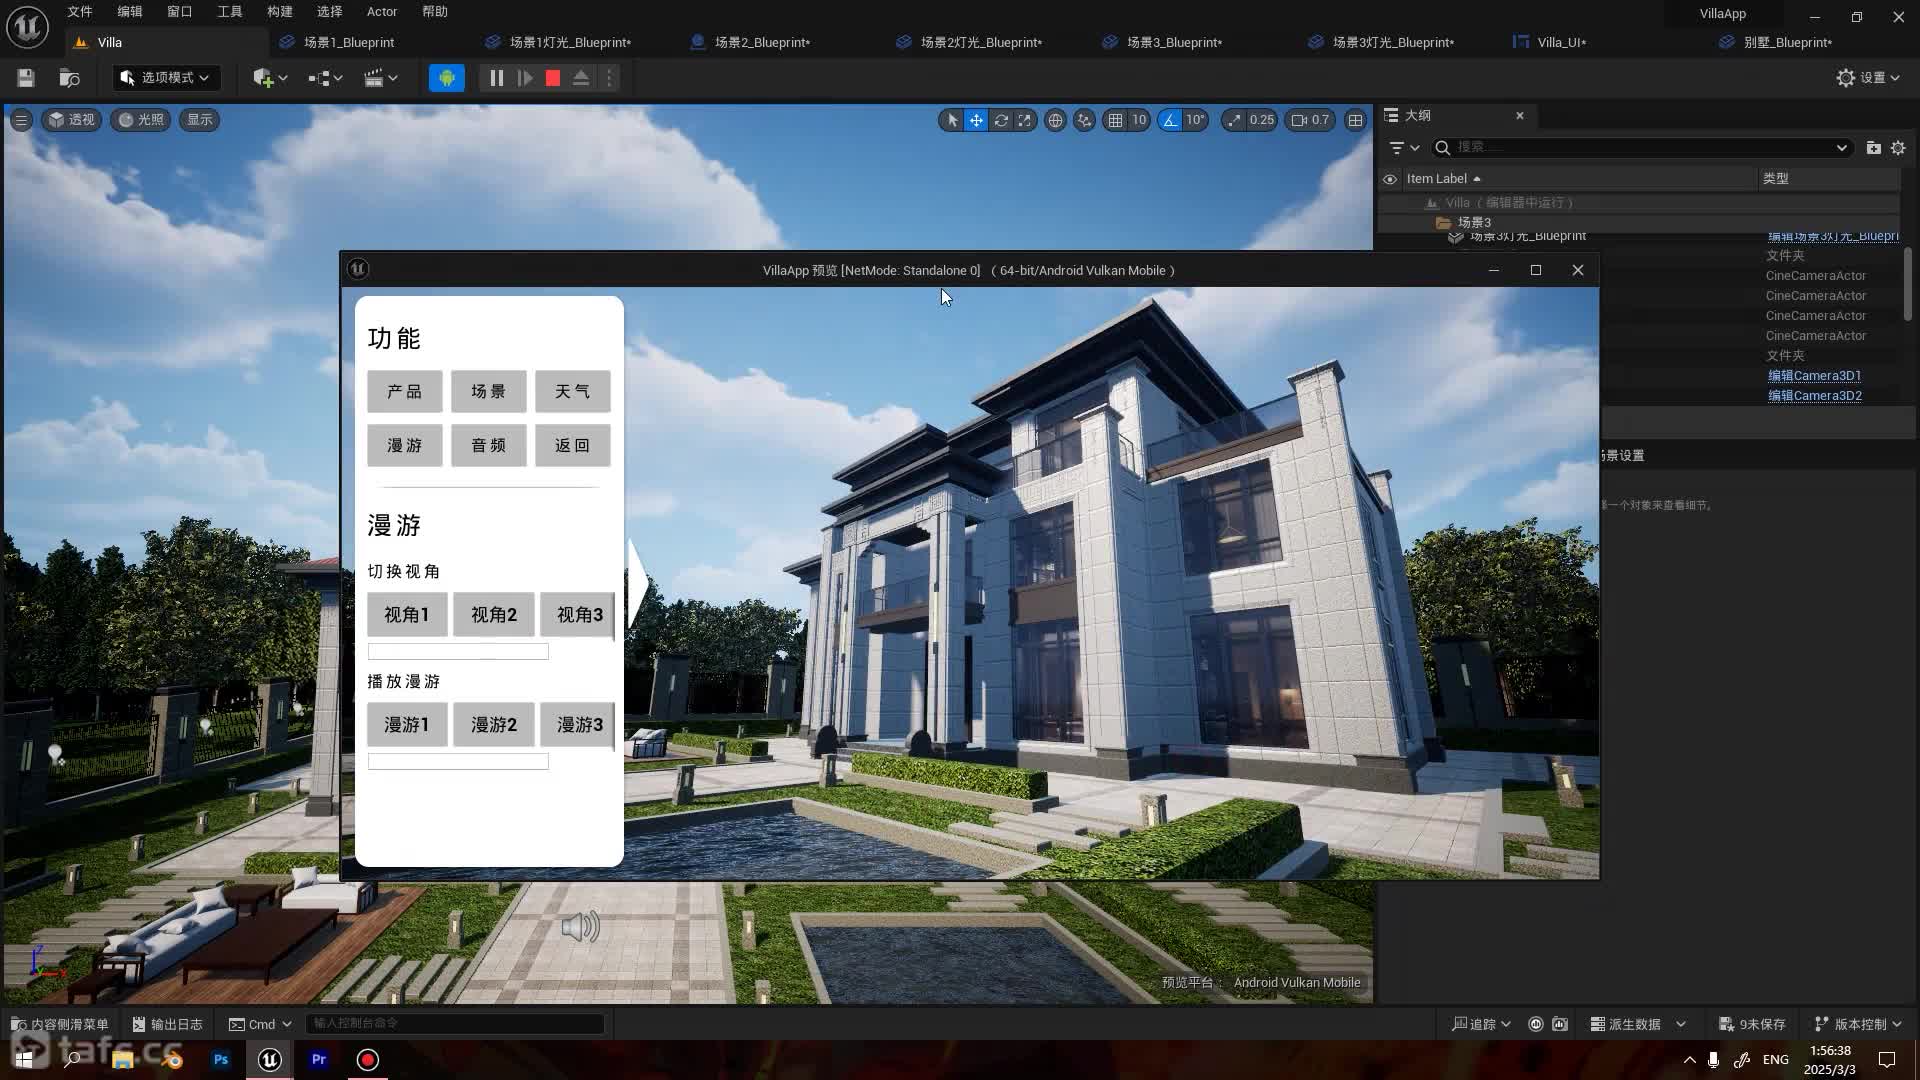This screenshot has width=1920, height=1080.
Task: Click the Android platform launch icon
Action: pos(446,78)
